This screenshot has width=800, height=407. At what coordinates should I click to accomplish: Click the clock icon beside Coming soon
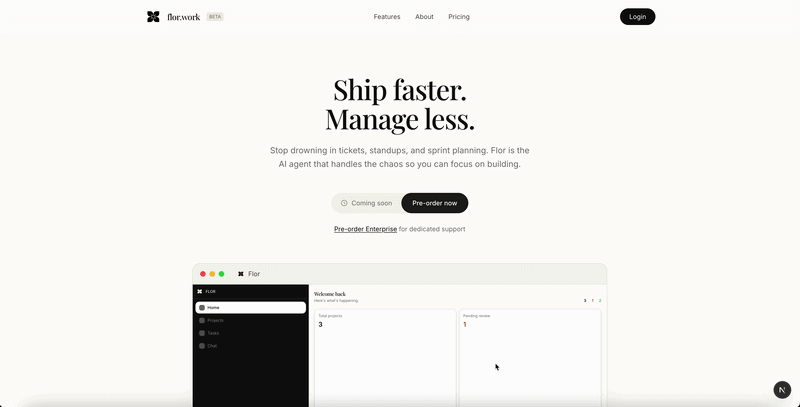[344, 203]
